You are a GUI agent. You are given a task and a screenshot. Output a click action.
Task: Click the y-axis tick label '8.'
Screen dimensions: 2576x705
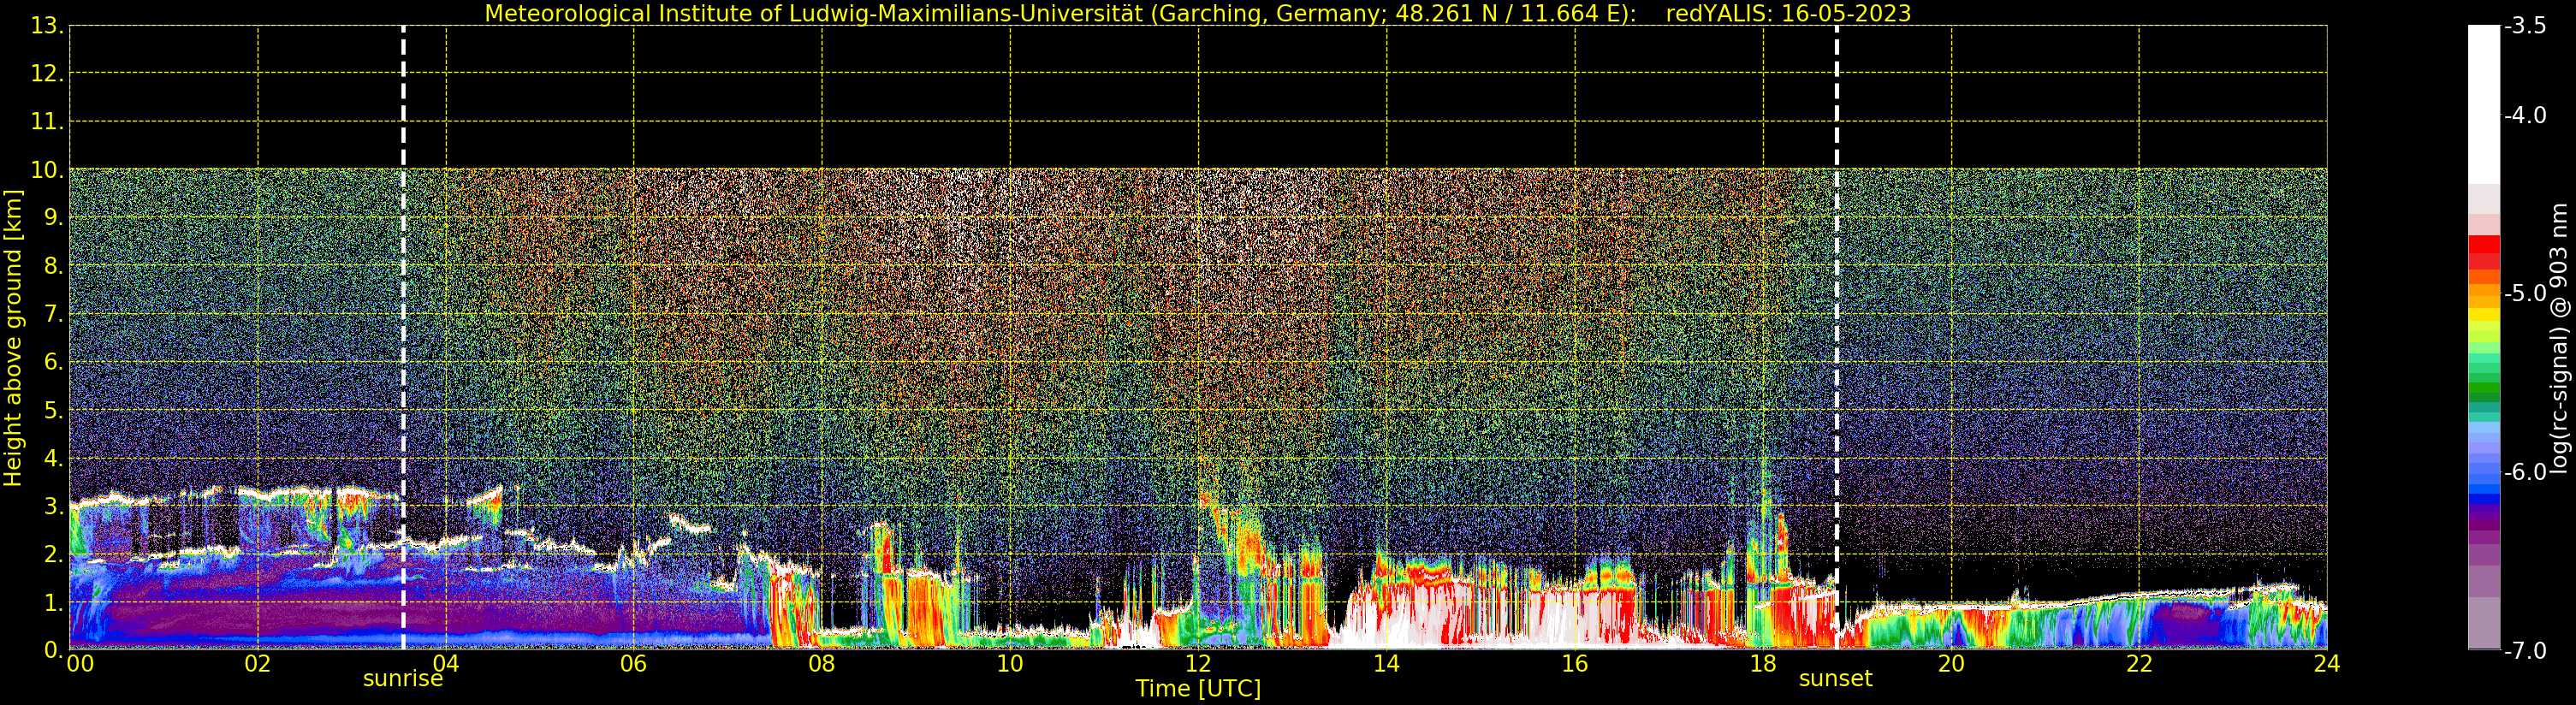tap(53, 266)
